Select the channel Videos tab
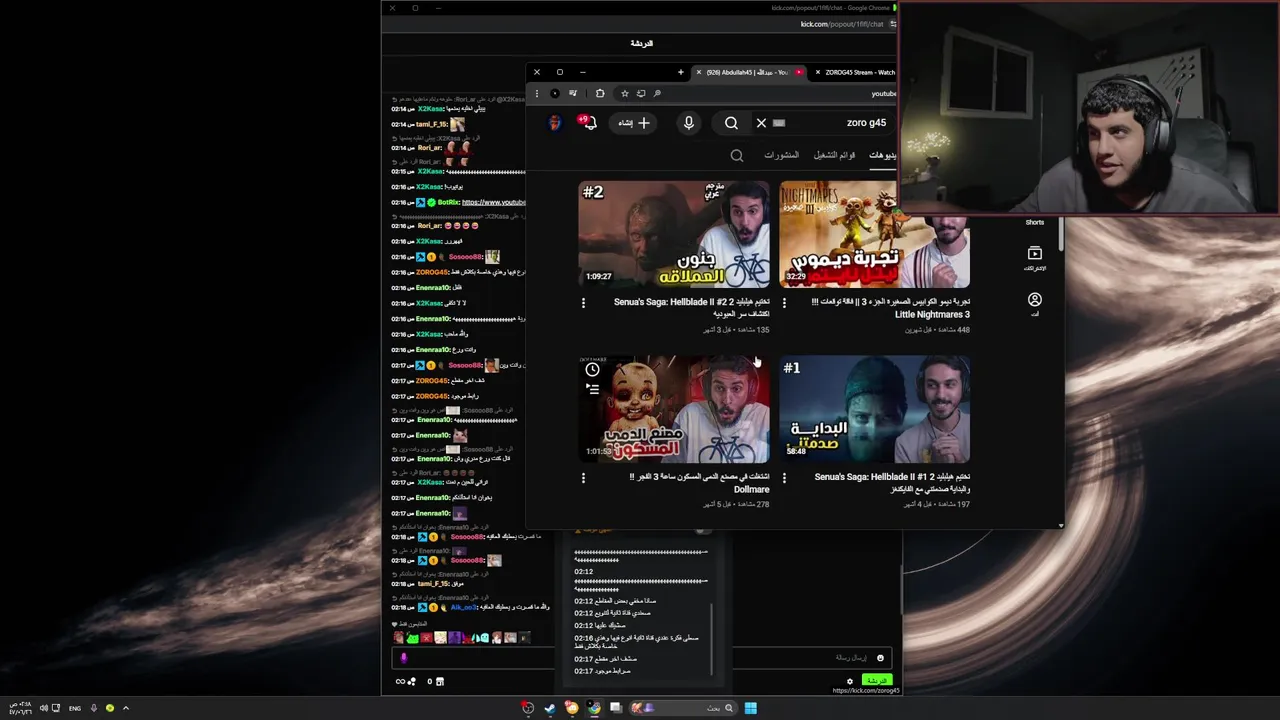Viewport: 1280px width, 720px height. [883, 155]
